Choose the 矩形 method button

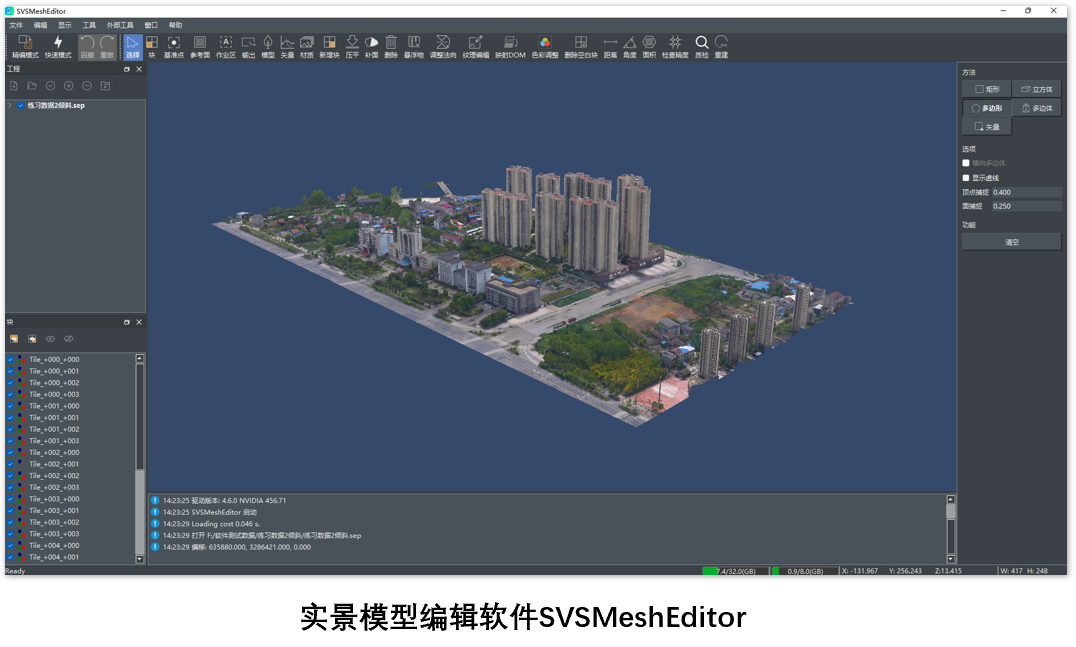click(x=986, y=89)
